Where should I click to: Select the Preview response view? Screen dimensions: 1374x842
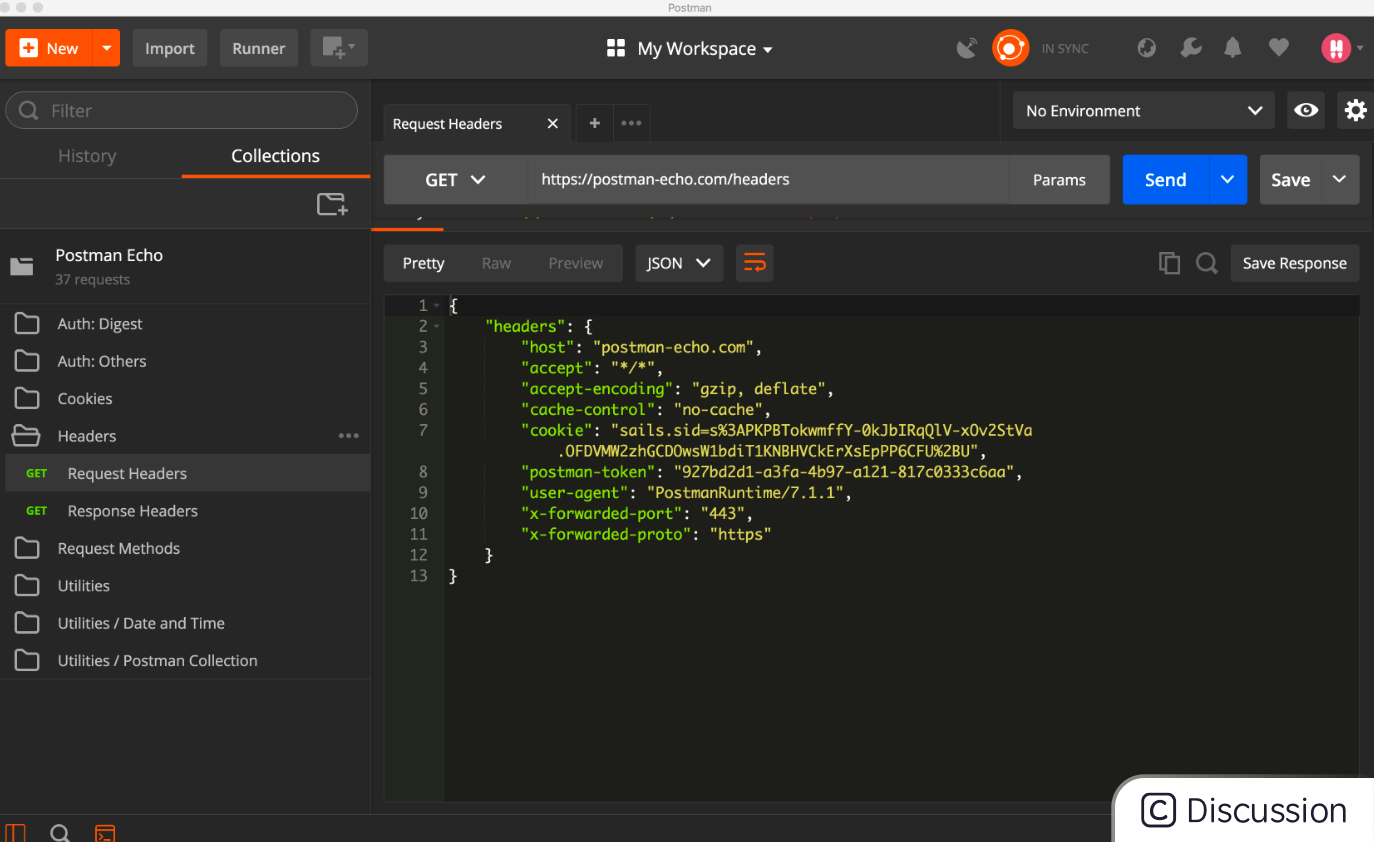(576, 263)
